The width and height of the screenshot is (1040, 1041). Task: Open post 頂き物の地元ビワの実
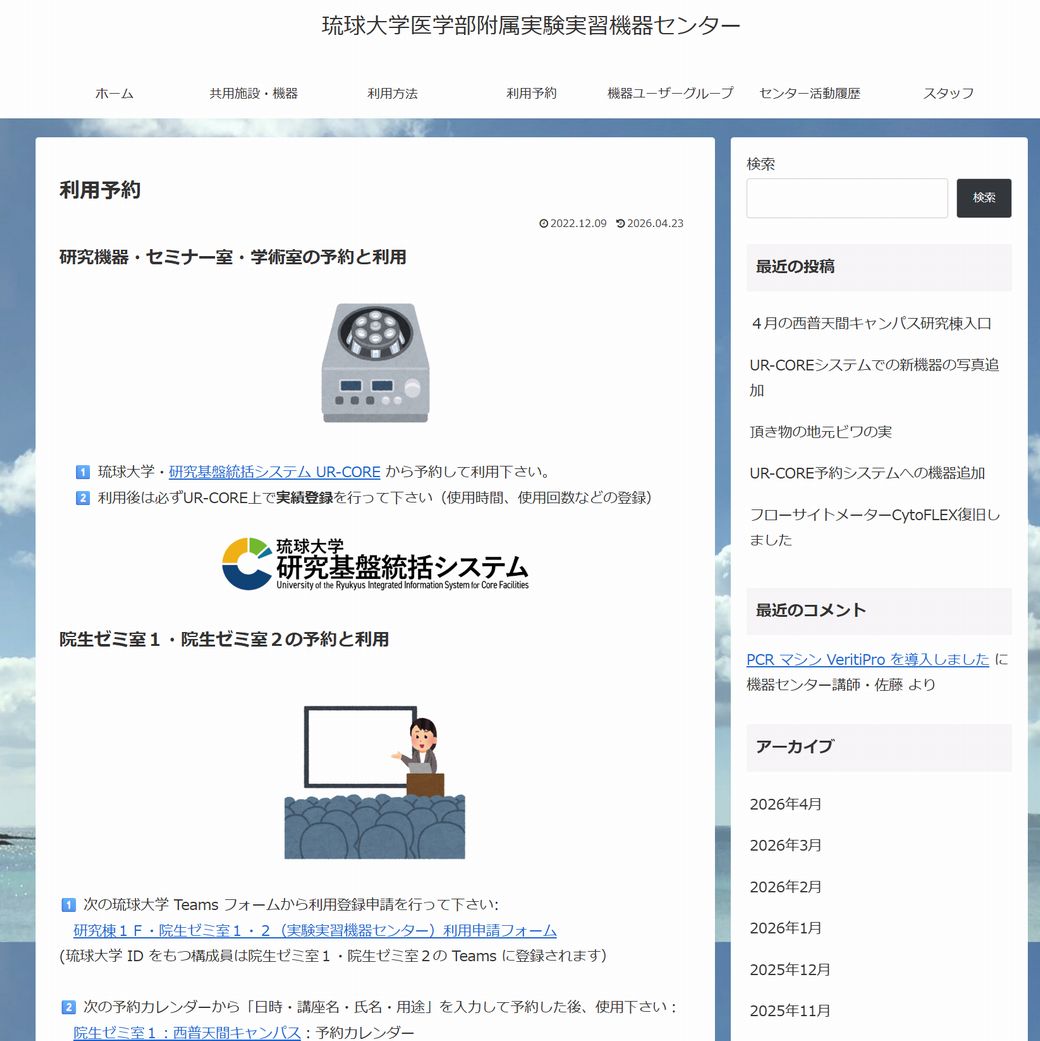820,432
